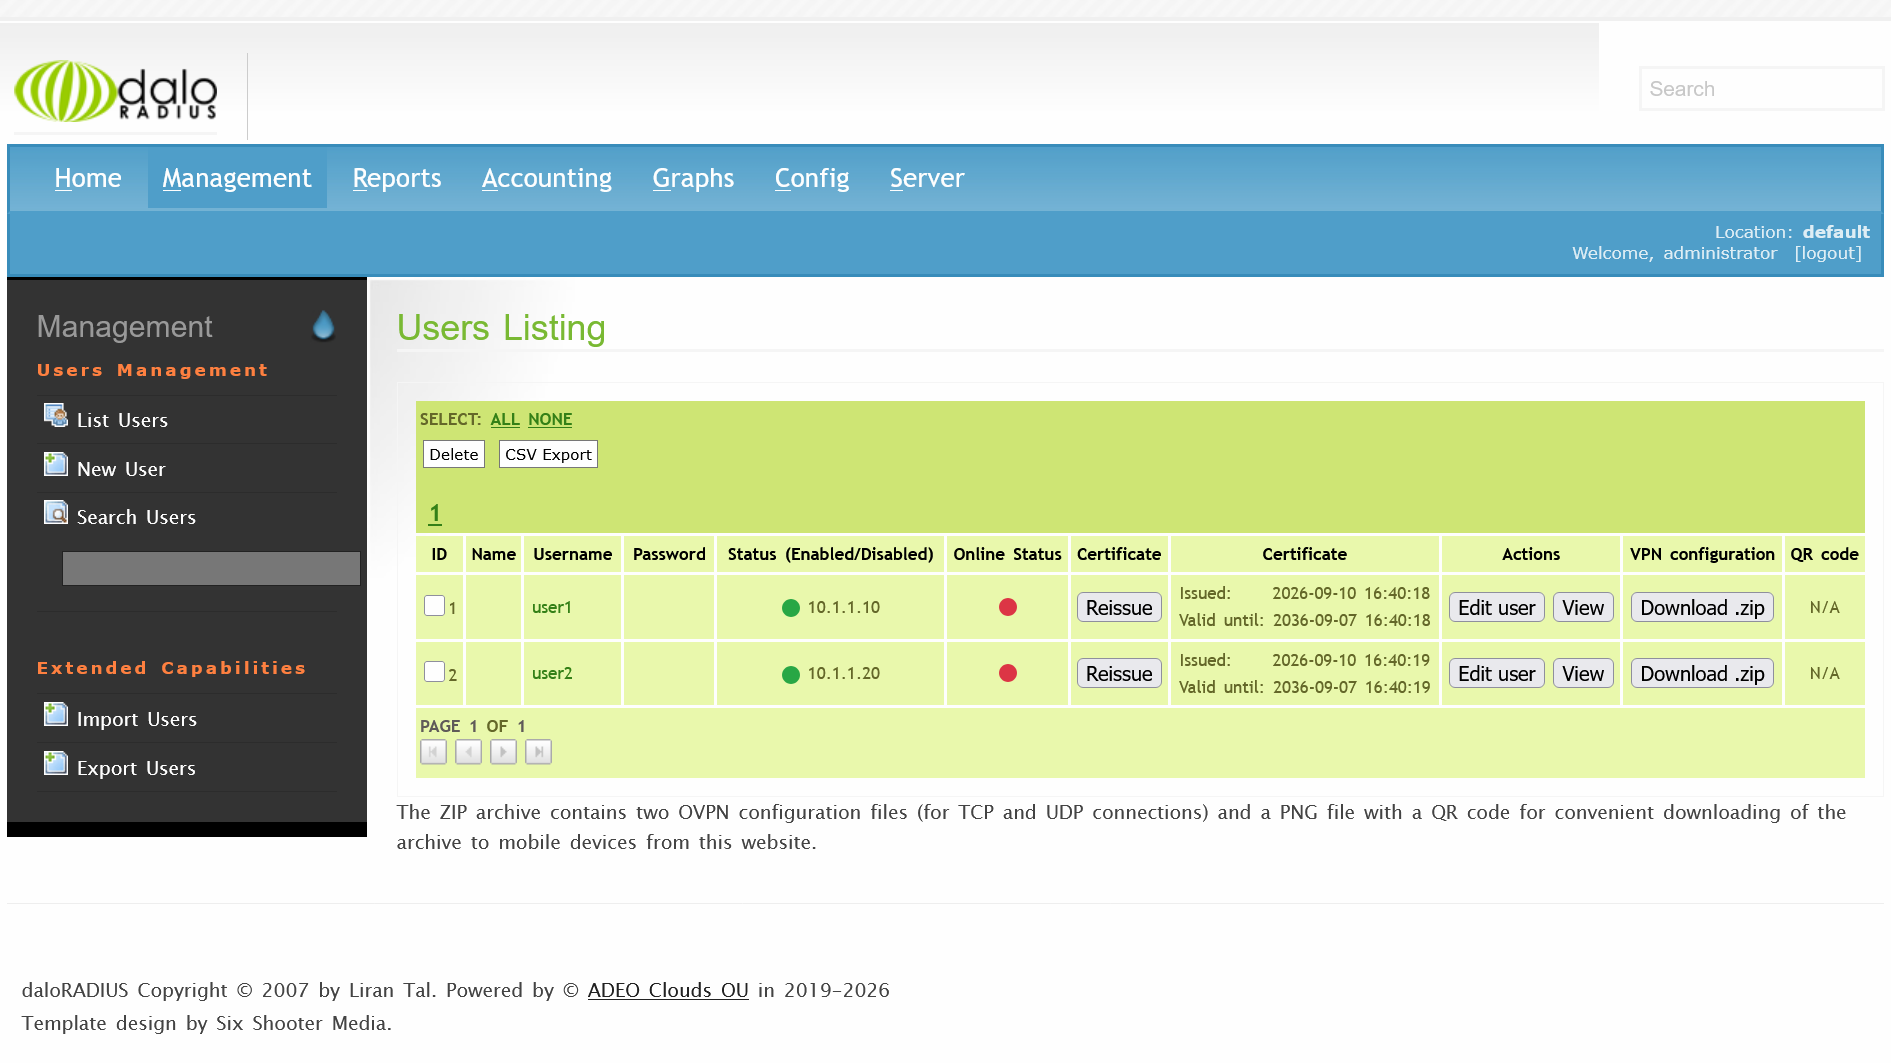1891x1063 pixels.
Task: Open the Server menu
Action: (x=927, y=178)
